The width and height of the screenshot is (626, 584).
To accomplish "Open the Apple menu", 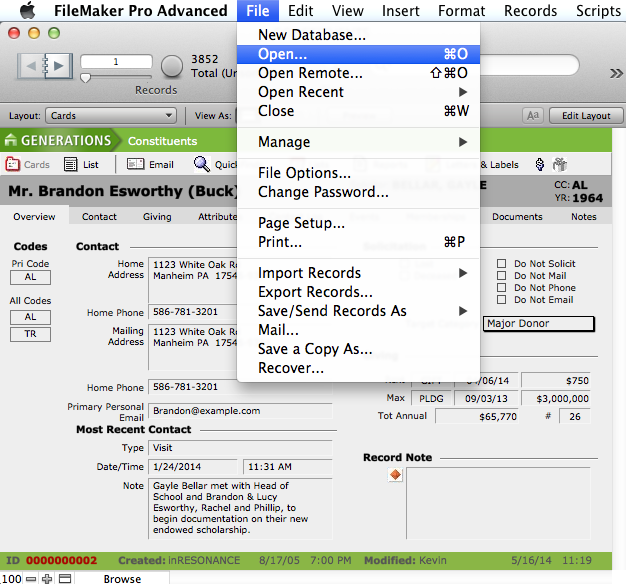I will pyautogui.click(x=27, y=10).
